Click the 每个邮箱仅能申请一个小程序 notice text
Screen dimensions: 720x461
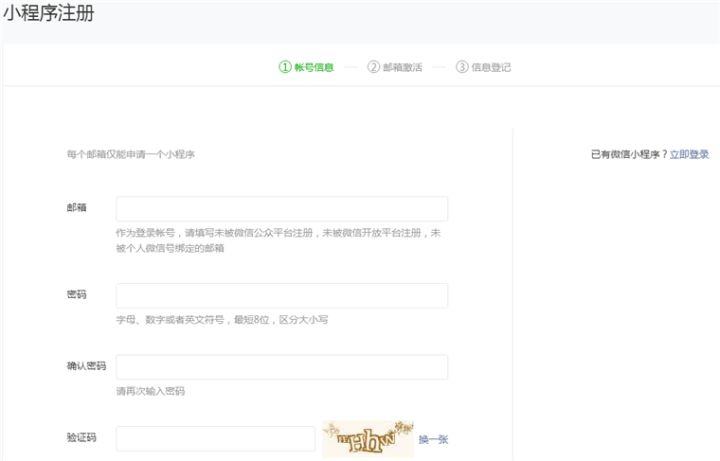click(130, 155)
